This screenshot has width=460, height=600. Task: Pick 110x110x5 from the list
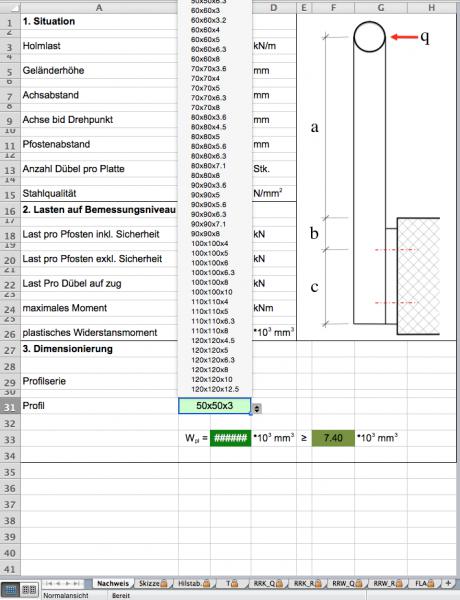pyautogui.click(x=210, y=311)
